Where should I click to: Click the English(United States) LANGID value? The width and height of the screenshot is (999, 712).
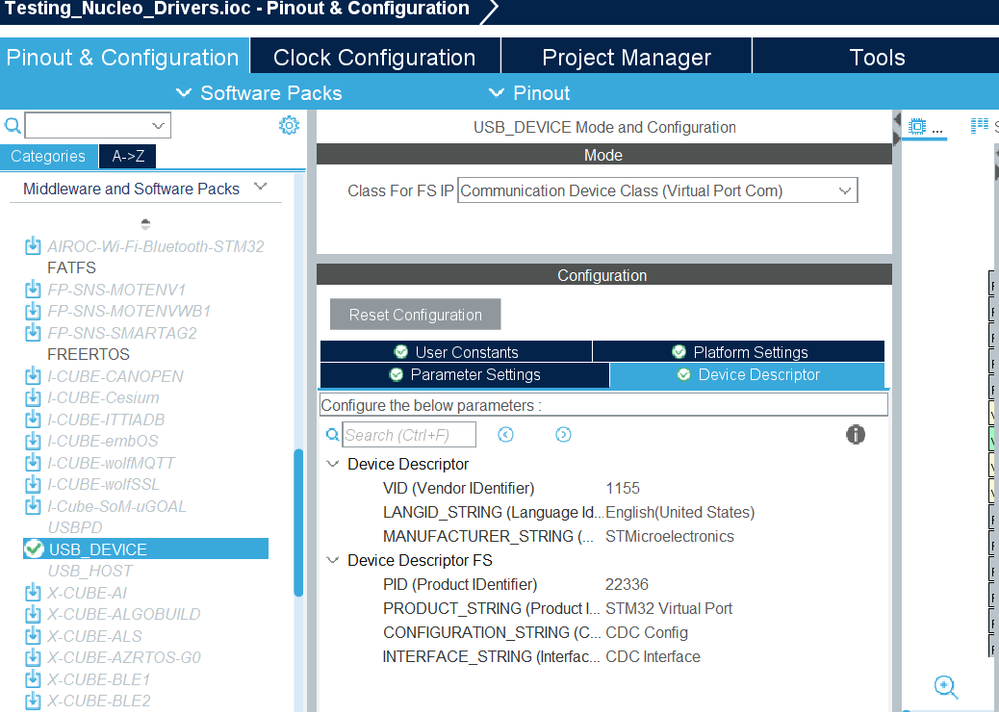(x=680, y=513)
